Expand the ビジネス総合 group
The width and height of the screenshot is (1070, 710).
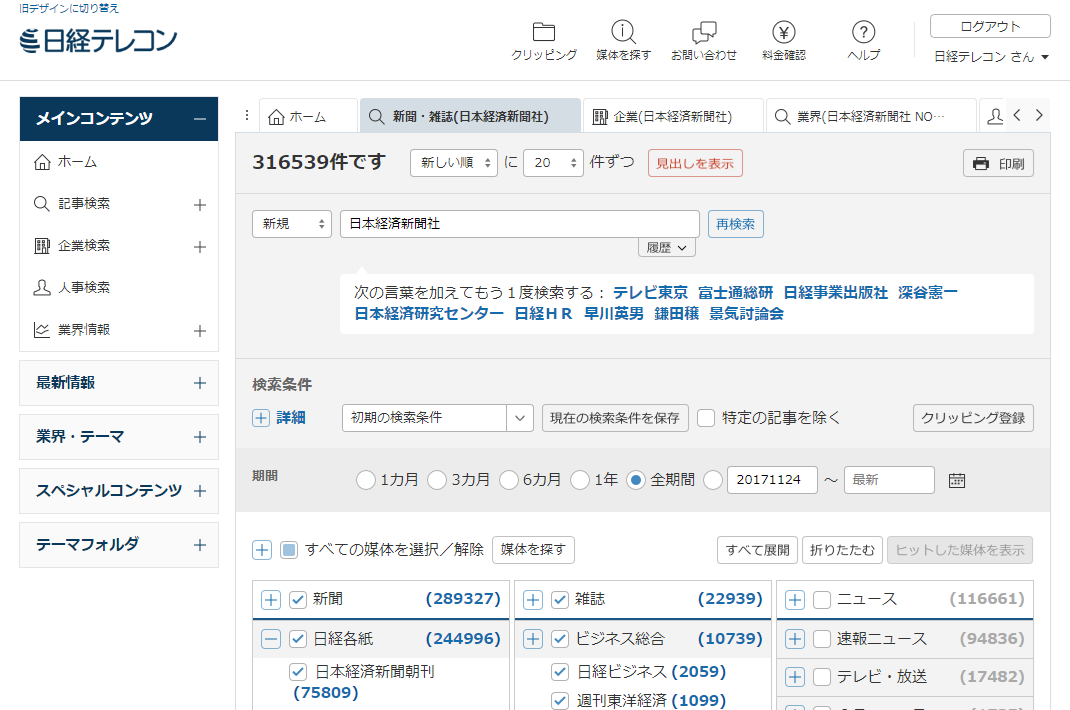[533, 639]
